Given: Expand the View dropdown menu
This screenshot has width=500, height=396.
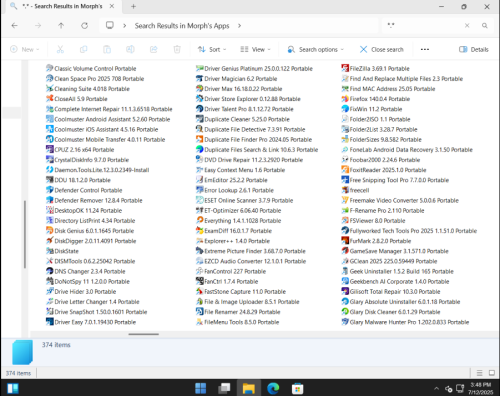Looking at the screenshot, I should 255,49.
